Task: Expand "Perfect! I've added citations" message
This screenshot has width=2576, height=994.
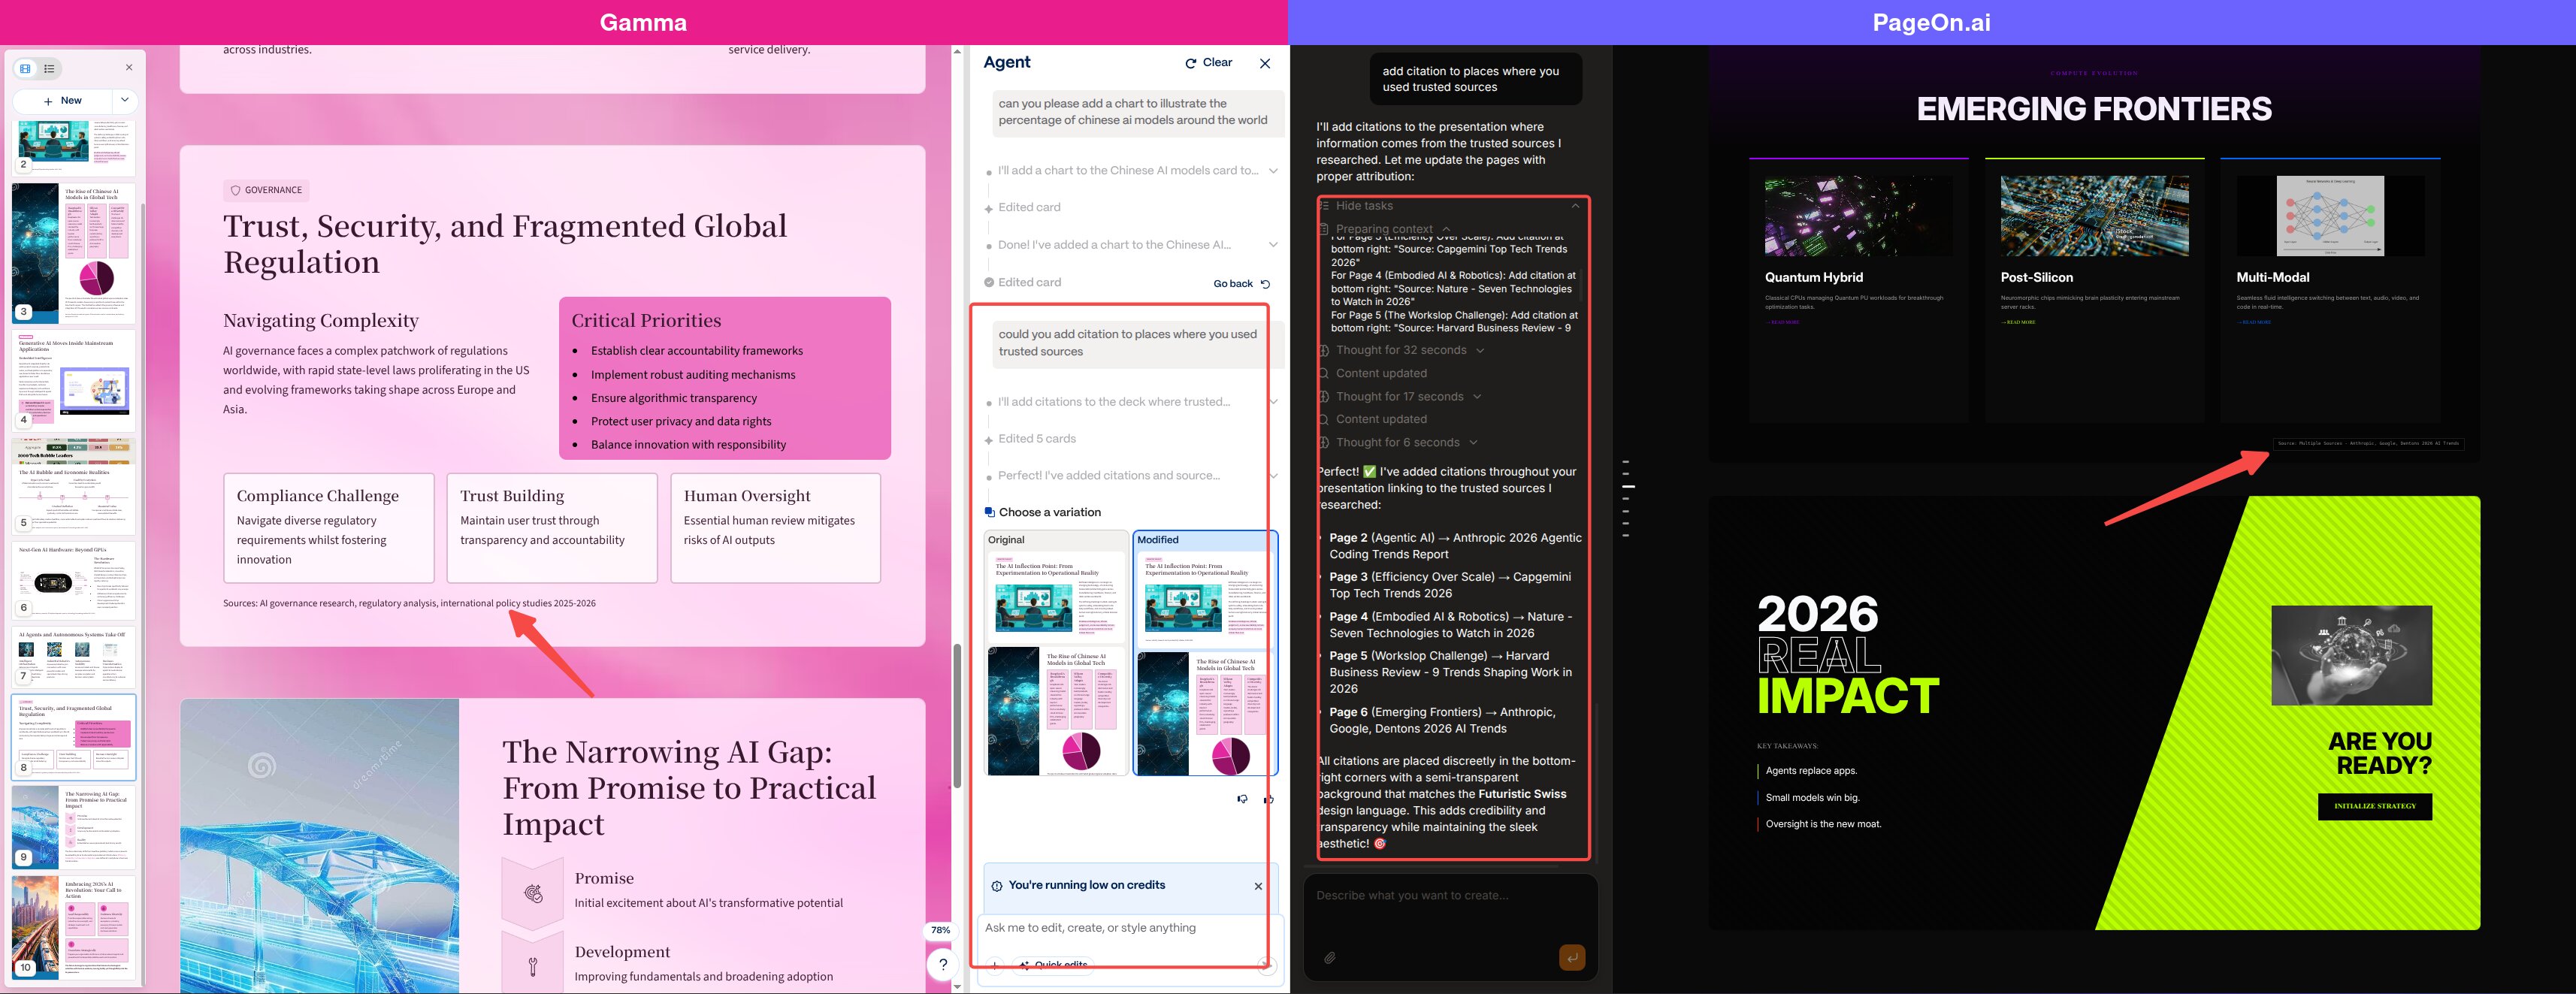Action: pos(1273,476)
